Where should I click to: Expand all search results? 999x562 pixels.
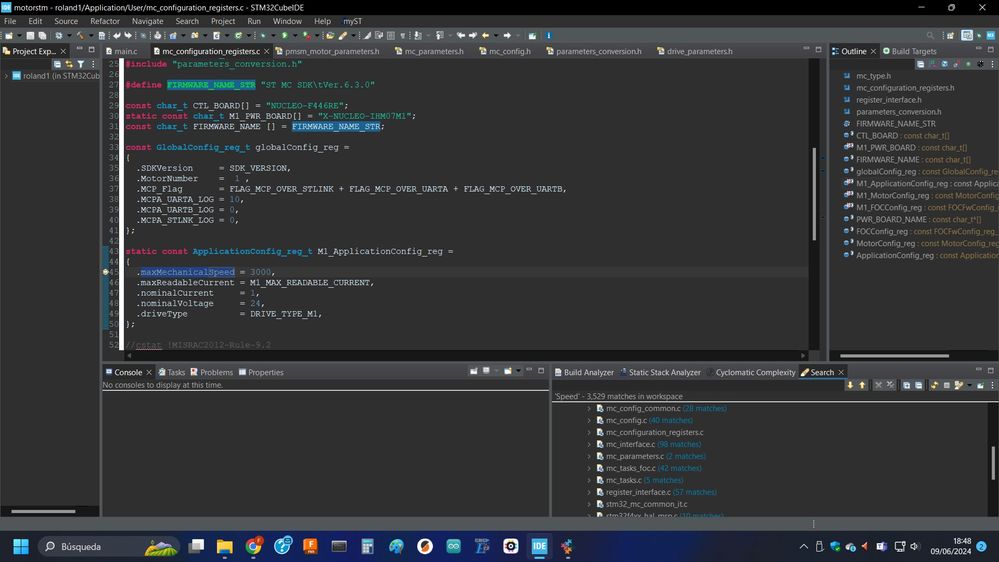(x=907, y=385)
